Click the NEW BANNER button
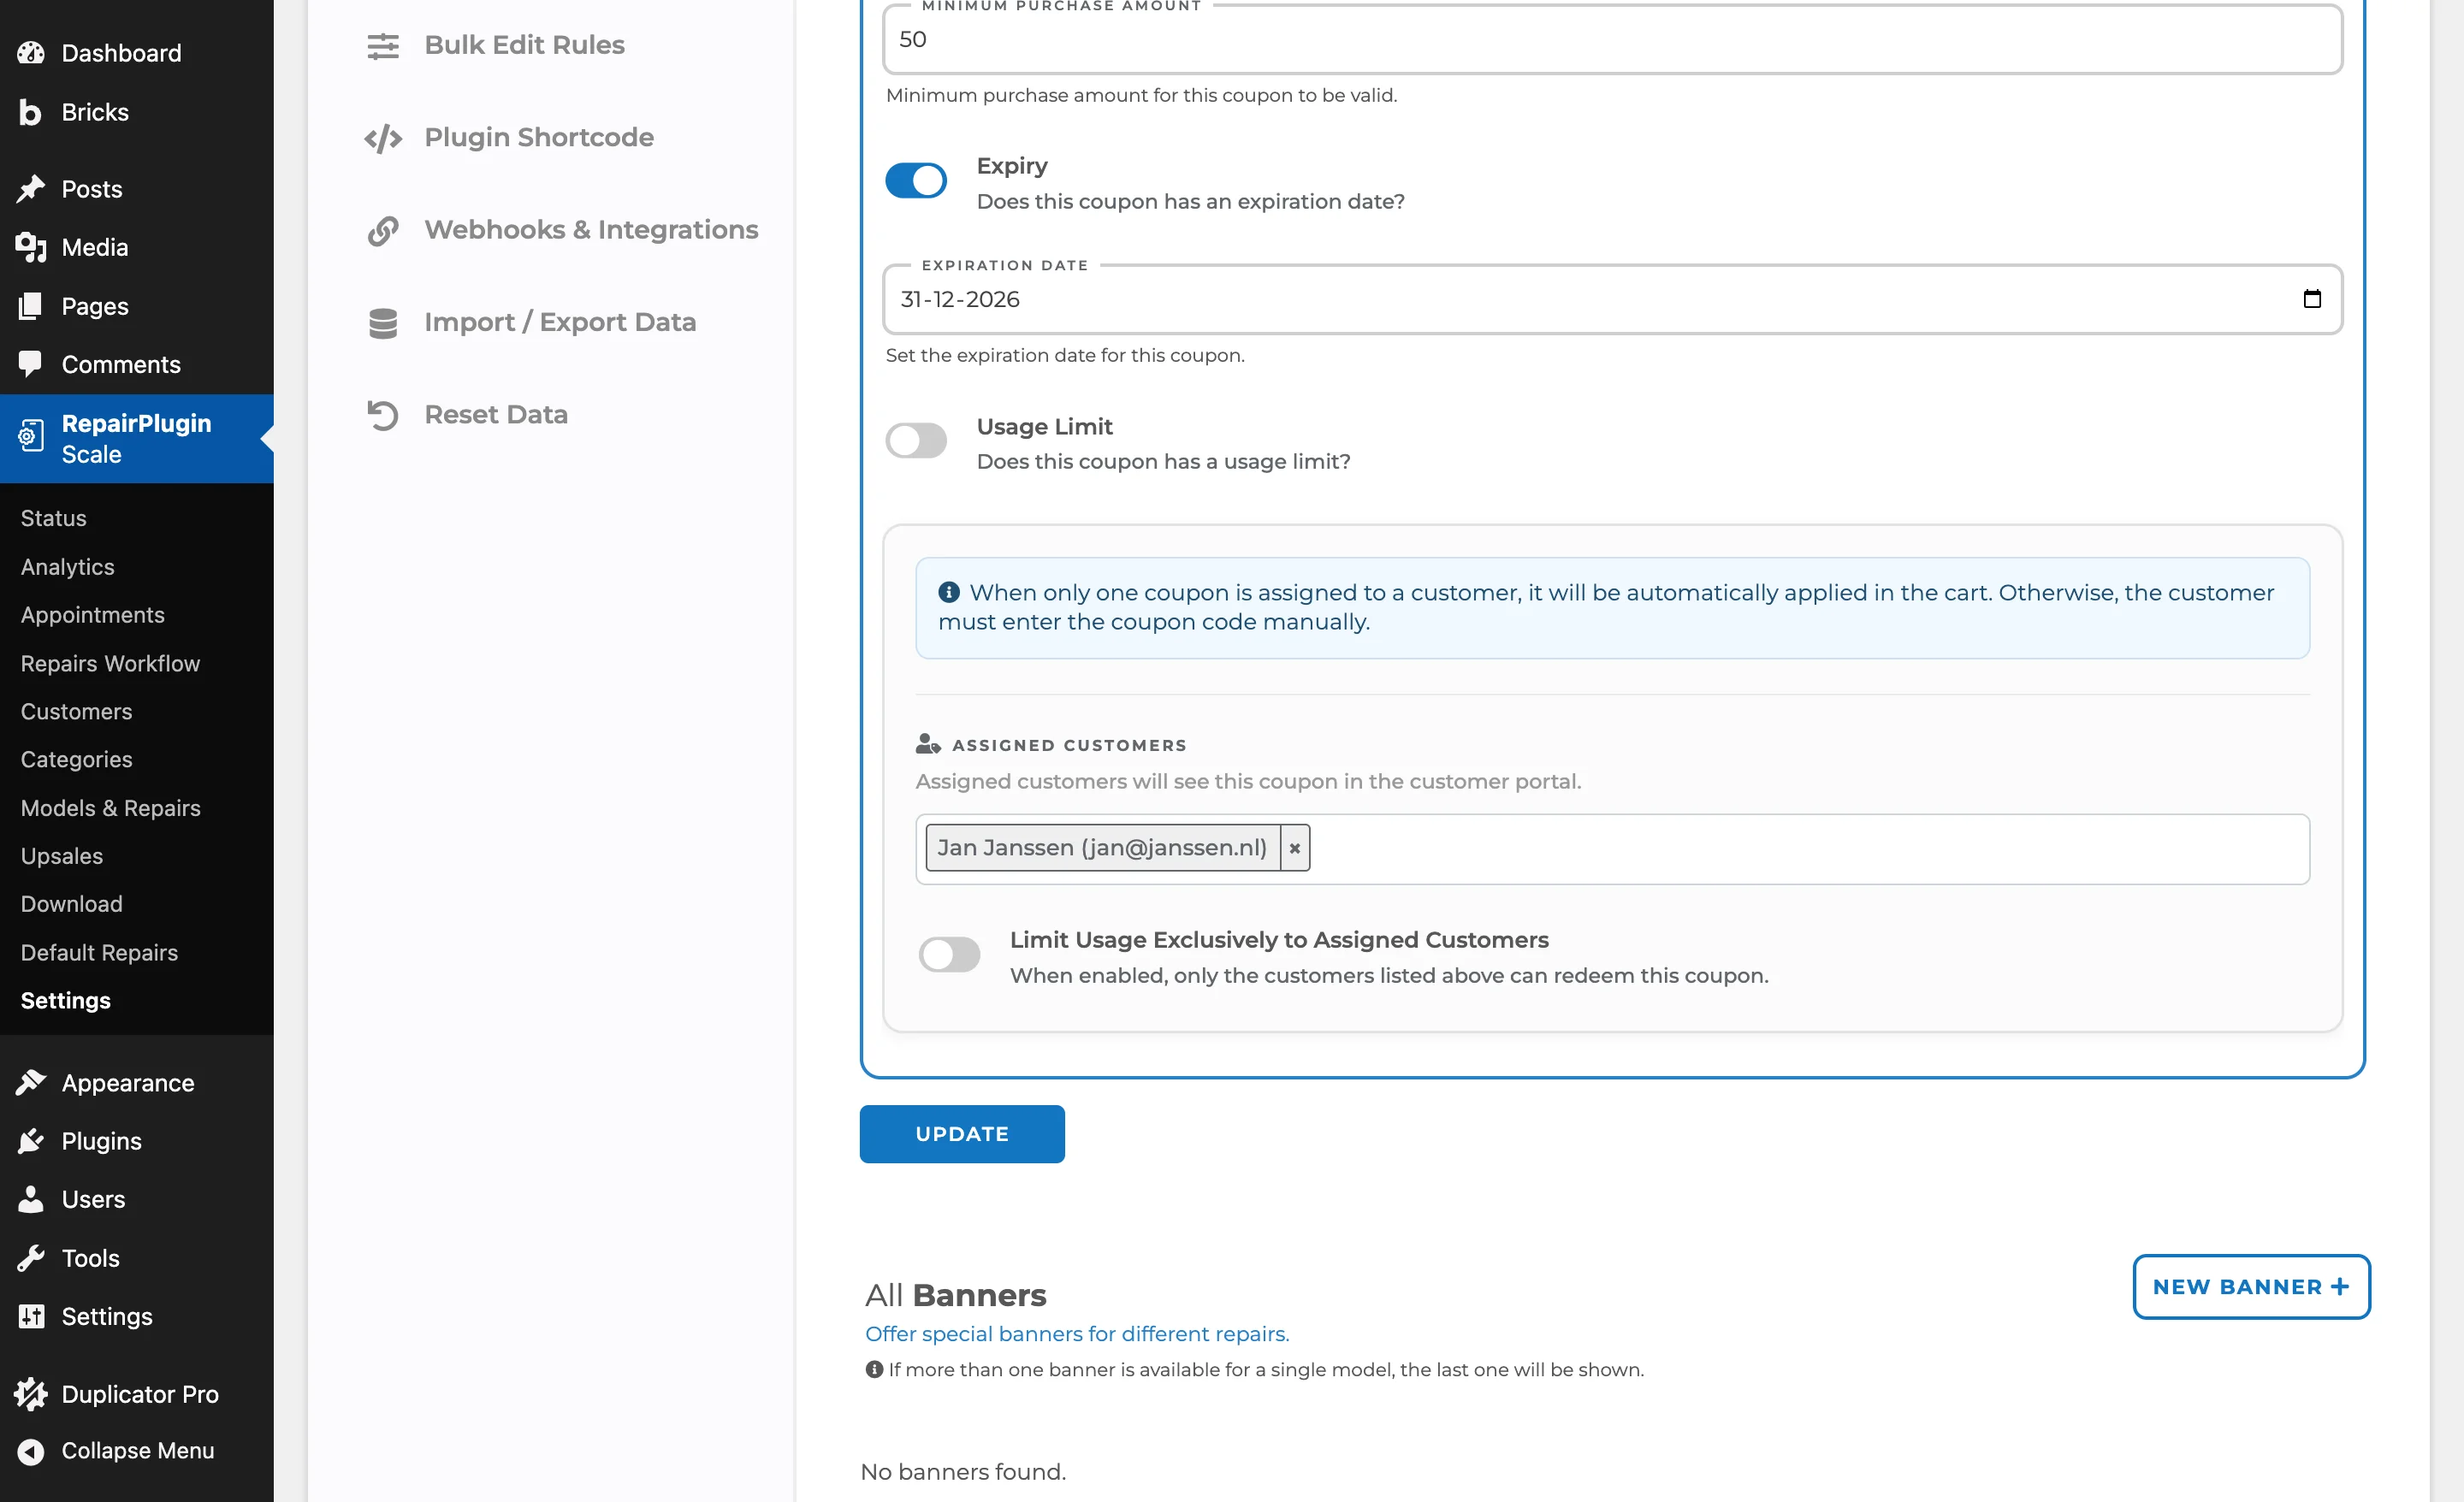Image resolution: width=2464 pixels, height=1502 pixels. [2251, 1287]
